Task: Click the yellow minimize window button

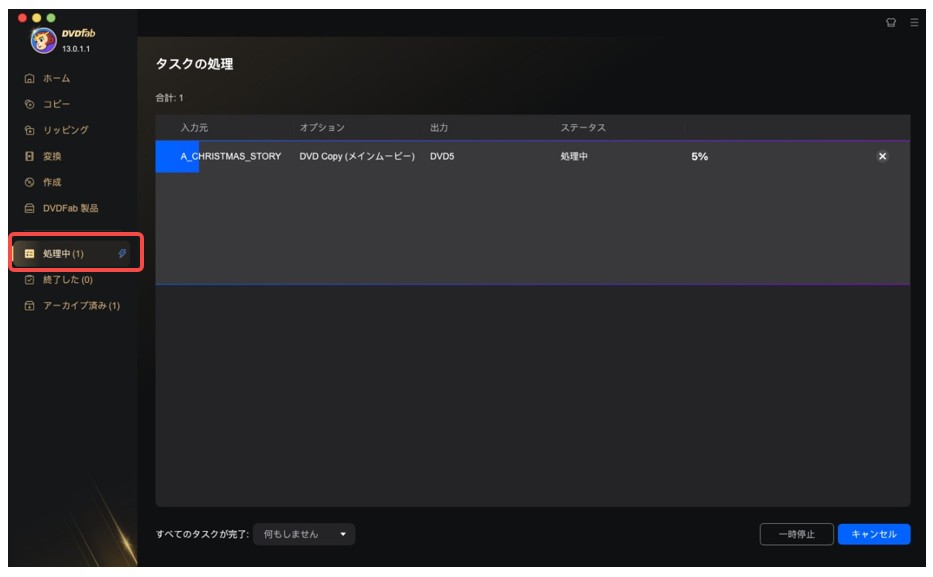Action: [x=36, y=17]
